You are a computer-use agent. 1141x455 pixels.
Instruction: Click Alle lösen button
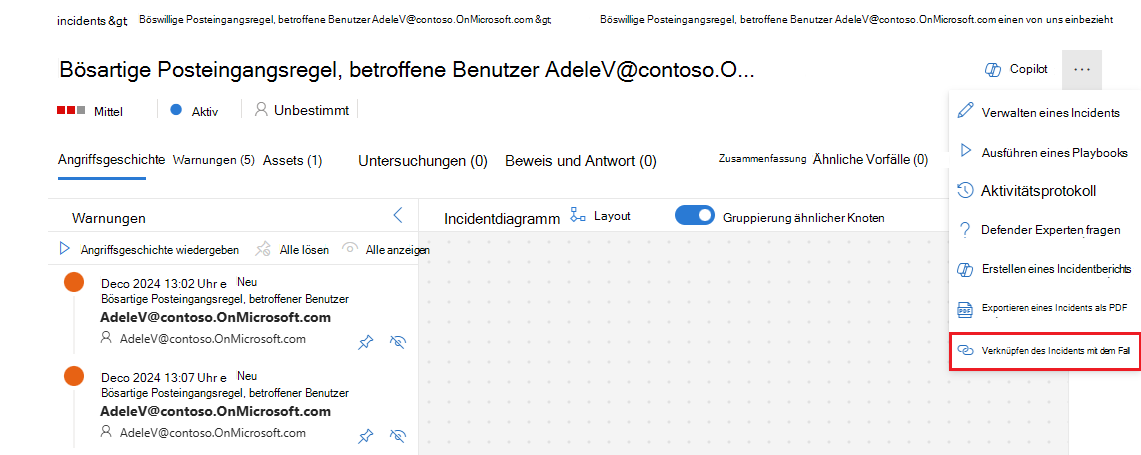[292, 250]
